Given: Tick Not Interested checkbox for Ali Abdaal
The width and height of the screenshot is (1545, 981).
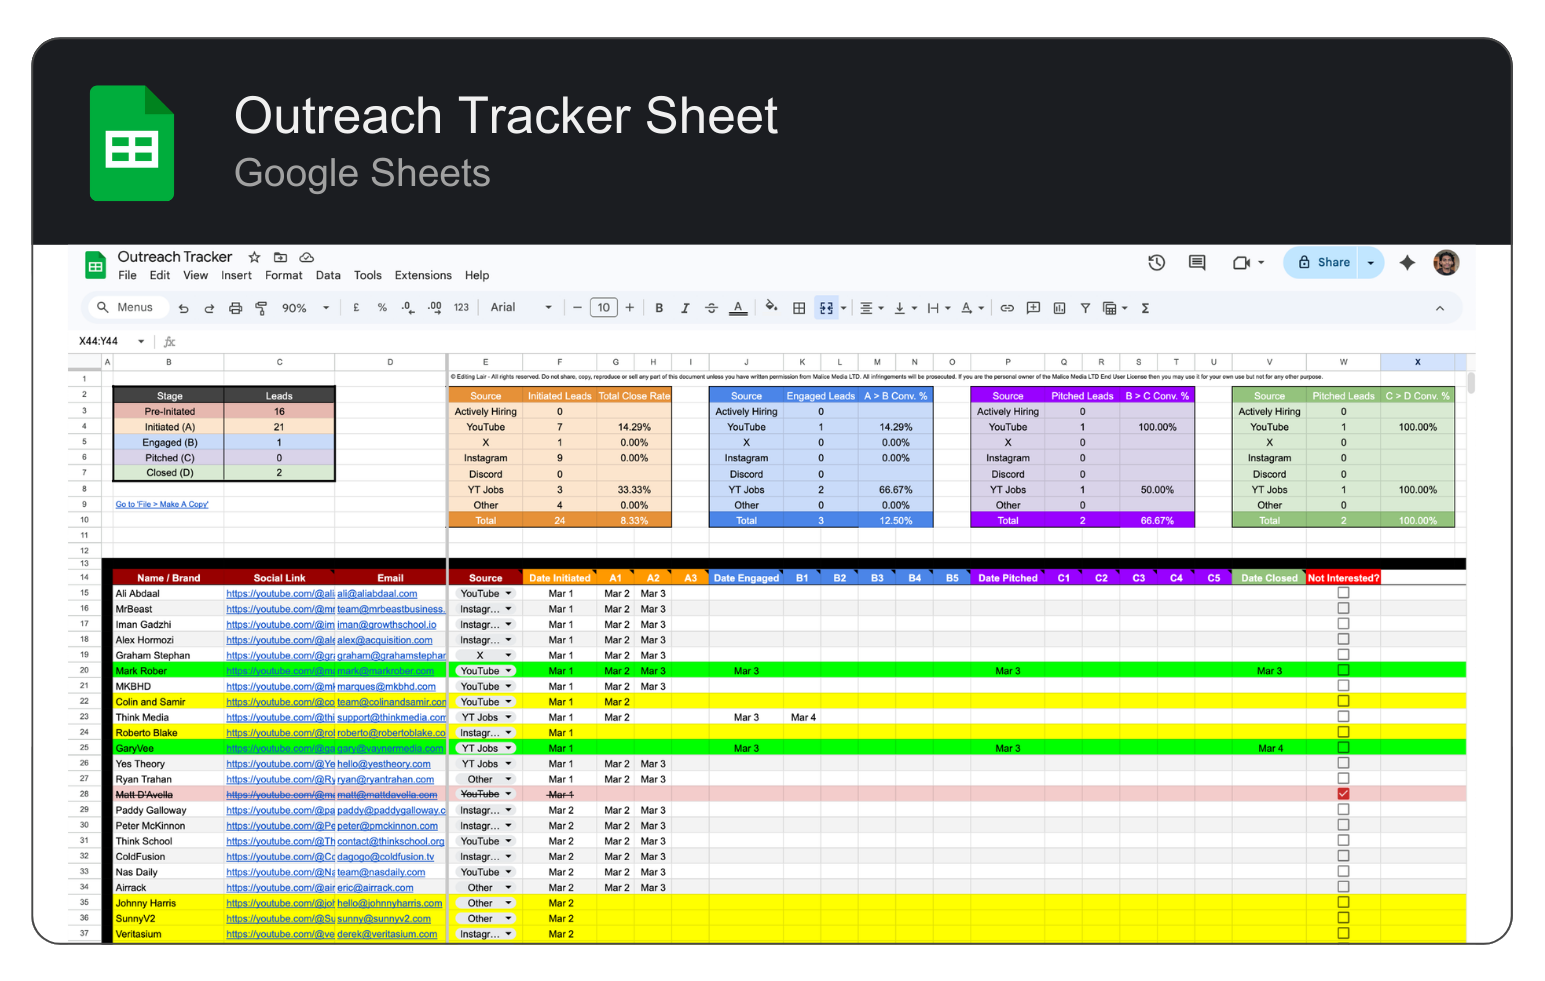Looking at the screenshot, I should click(1343, 593).
